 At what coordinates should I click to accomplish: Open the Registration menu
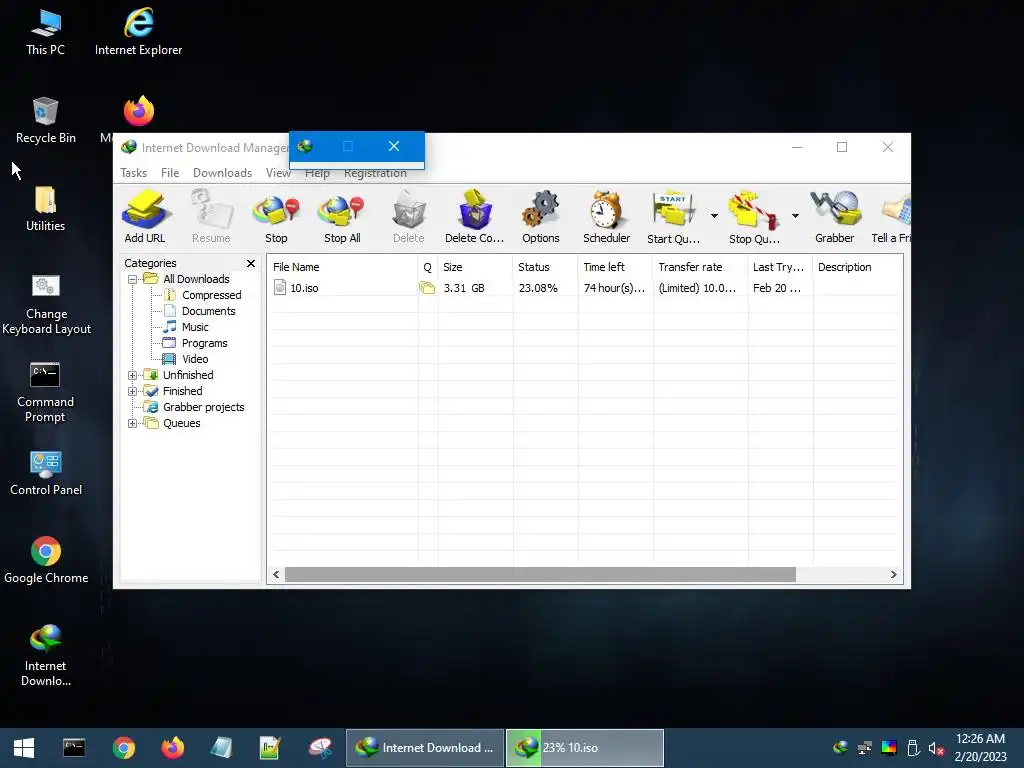(x=376, y=173)
